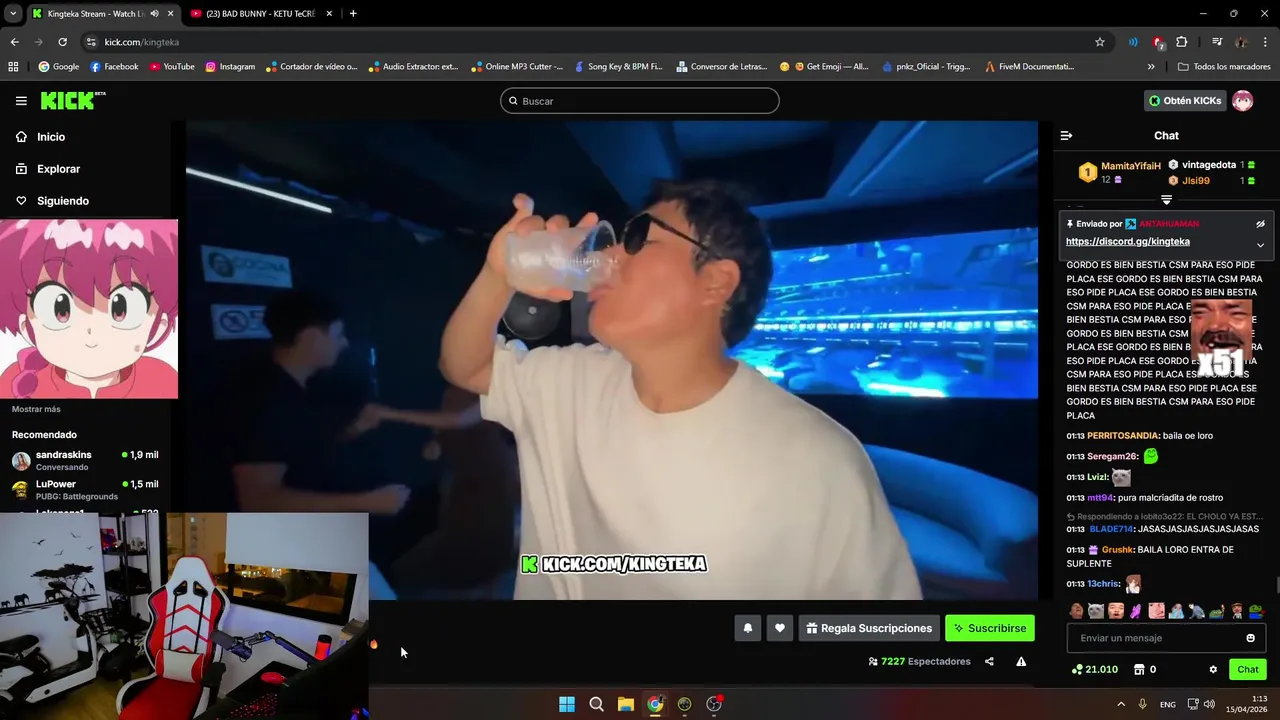Hide the pinned message with the crossed-eye icon
This screenshot has width=1280, height=720.
pos(1260,224)
